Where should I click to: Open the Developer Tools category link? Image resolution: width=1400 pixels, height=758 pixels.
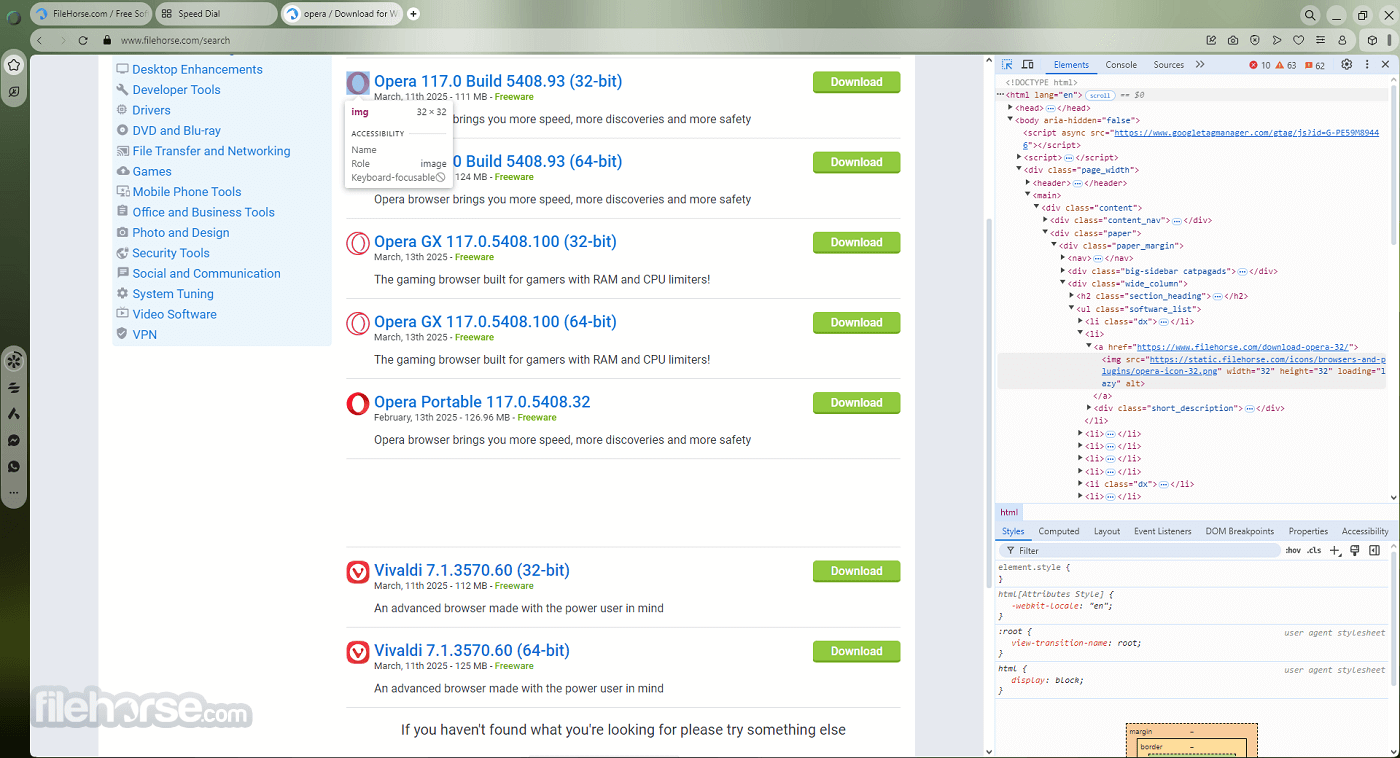click(x=176, y=89)
